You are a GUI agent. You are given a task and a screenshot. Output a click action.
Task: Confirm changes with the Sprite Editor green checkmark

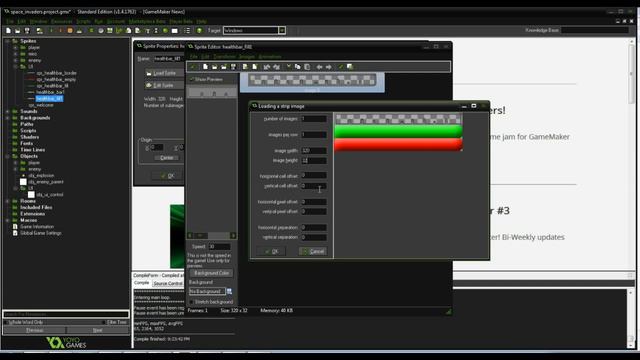point(193,67)
